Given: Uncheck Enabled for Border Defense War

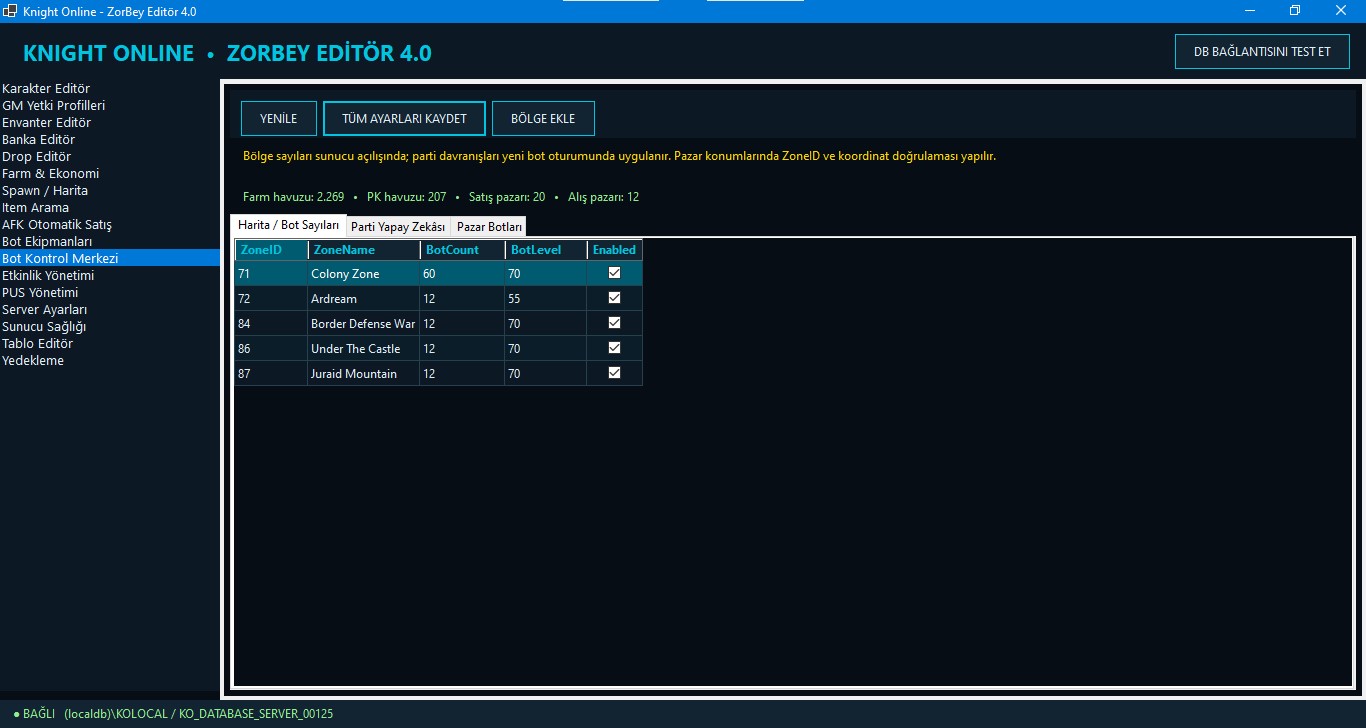Looking at the screenshot, I should pos(614,323).
